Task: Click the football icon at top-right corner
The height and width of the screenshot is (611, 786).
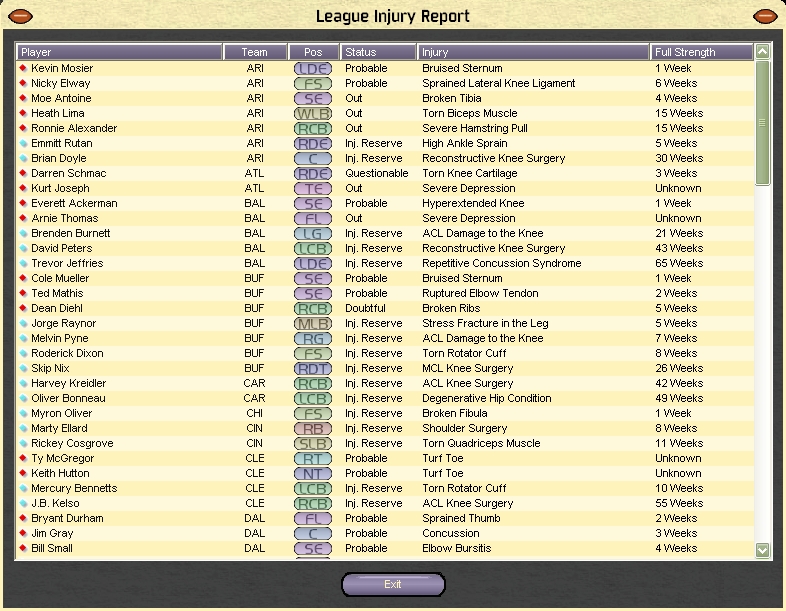Action: tap(766, 16)
